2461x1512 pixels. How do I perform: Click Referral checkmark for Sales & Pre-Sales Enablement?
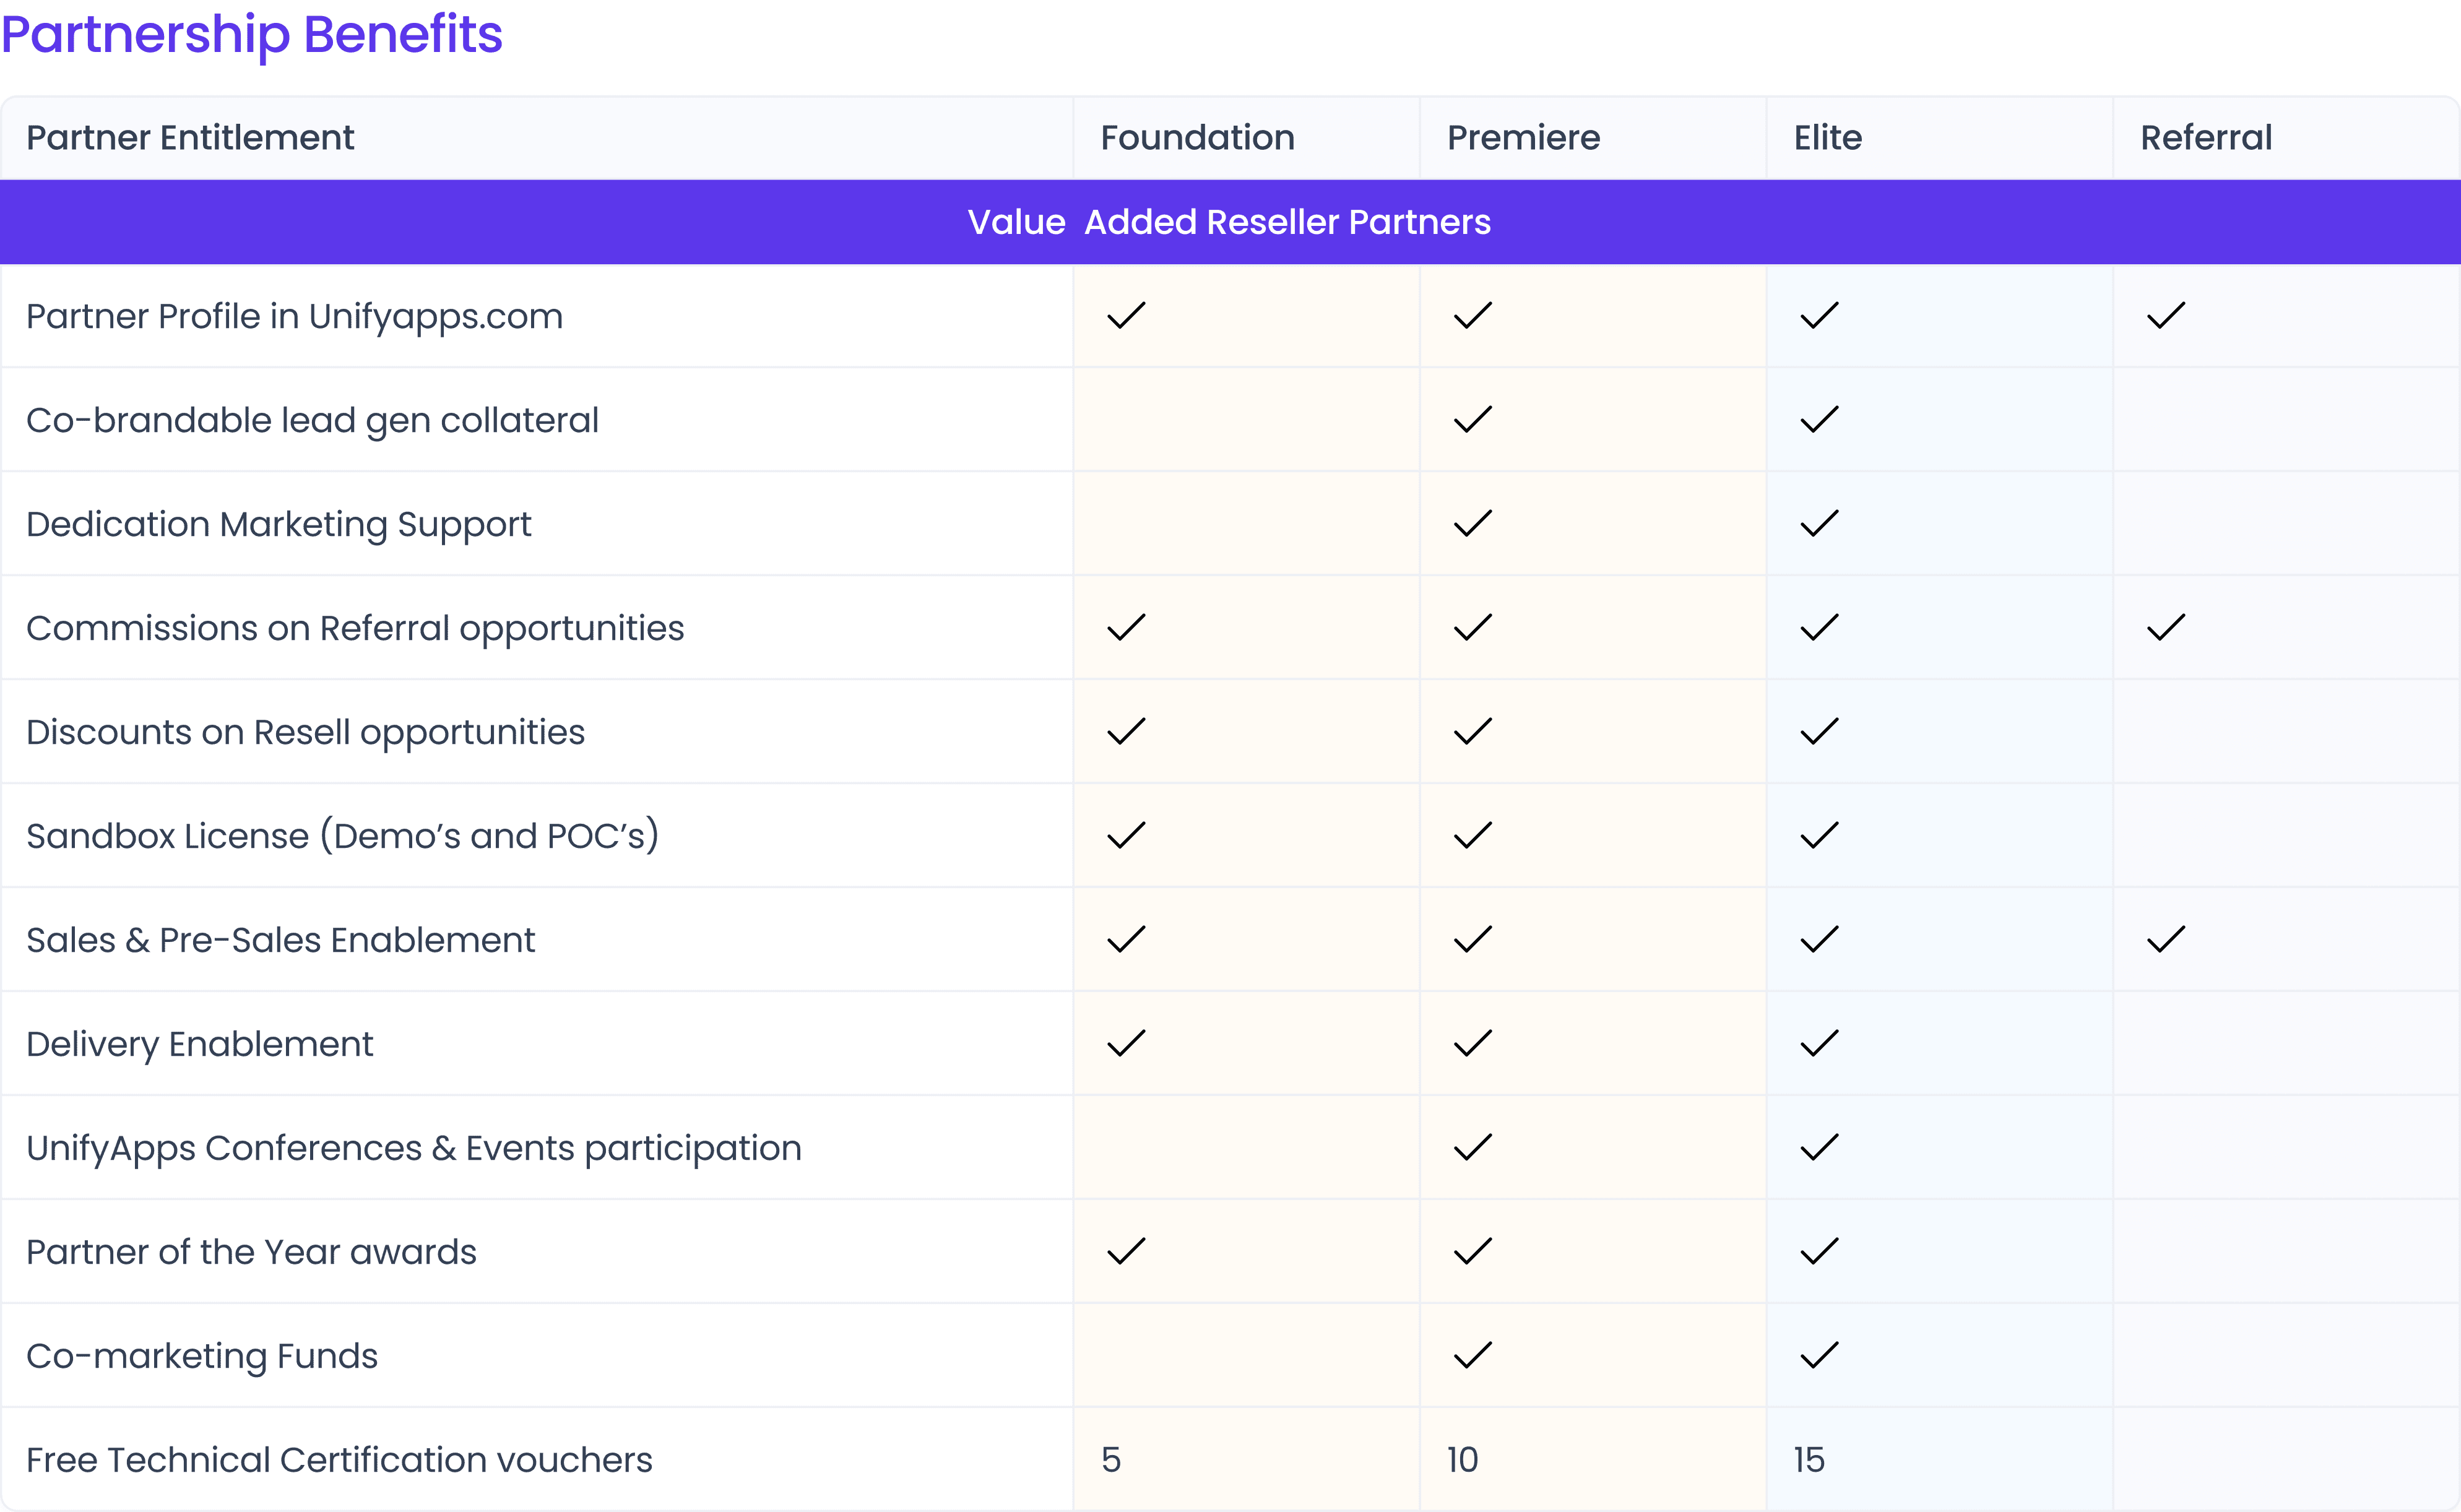2166,940
